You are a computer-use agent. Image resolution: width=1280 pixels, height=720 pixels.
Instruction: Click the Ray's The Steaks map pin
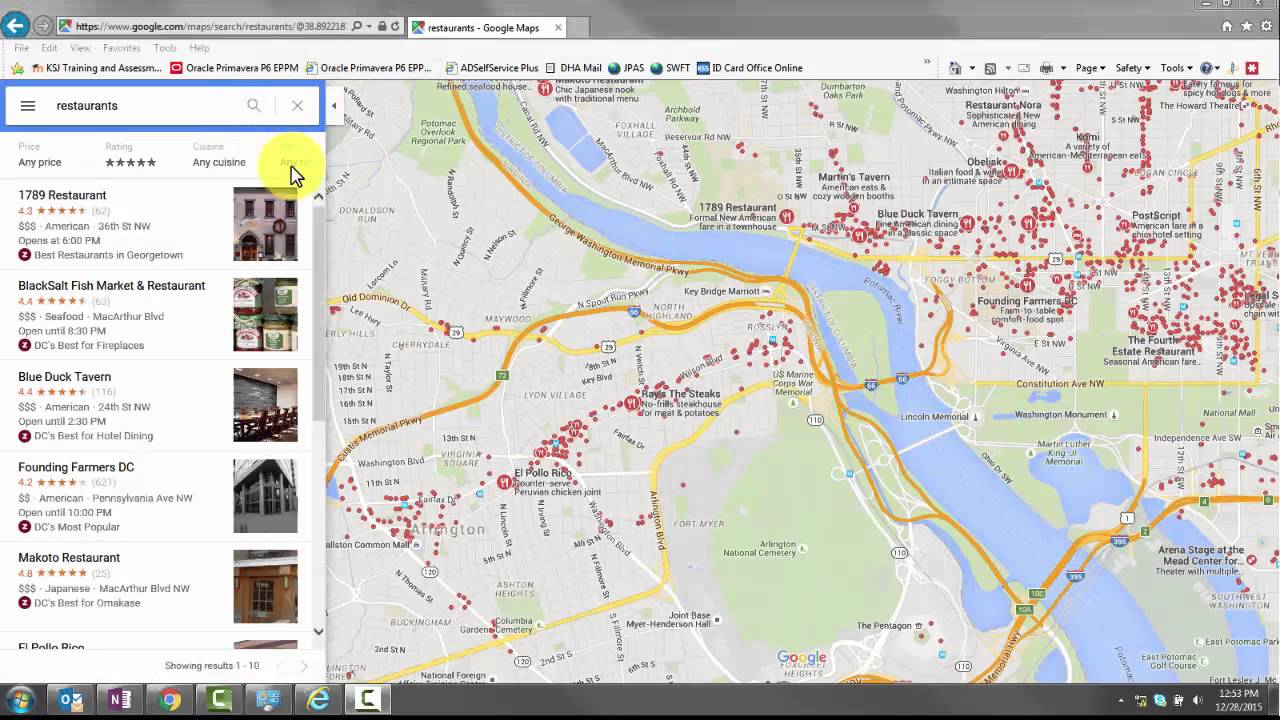point(632,404)
